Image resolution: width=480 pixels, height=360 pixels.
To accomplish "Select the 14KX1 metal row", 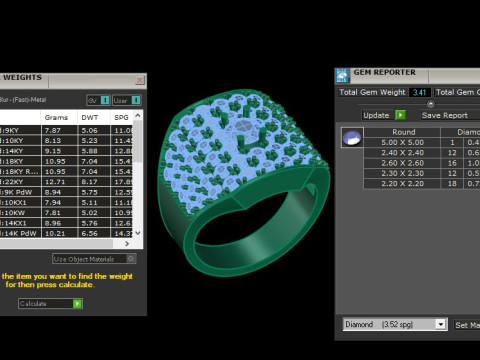I will 67,223.
